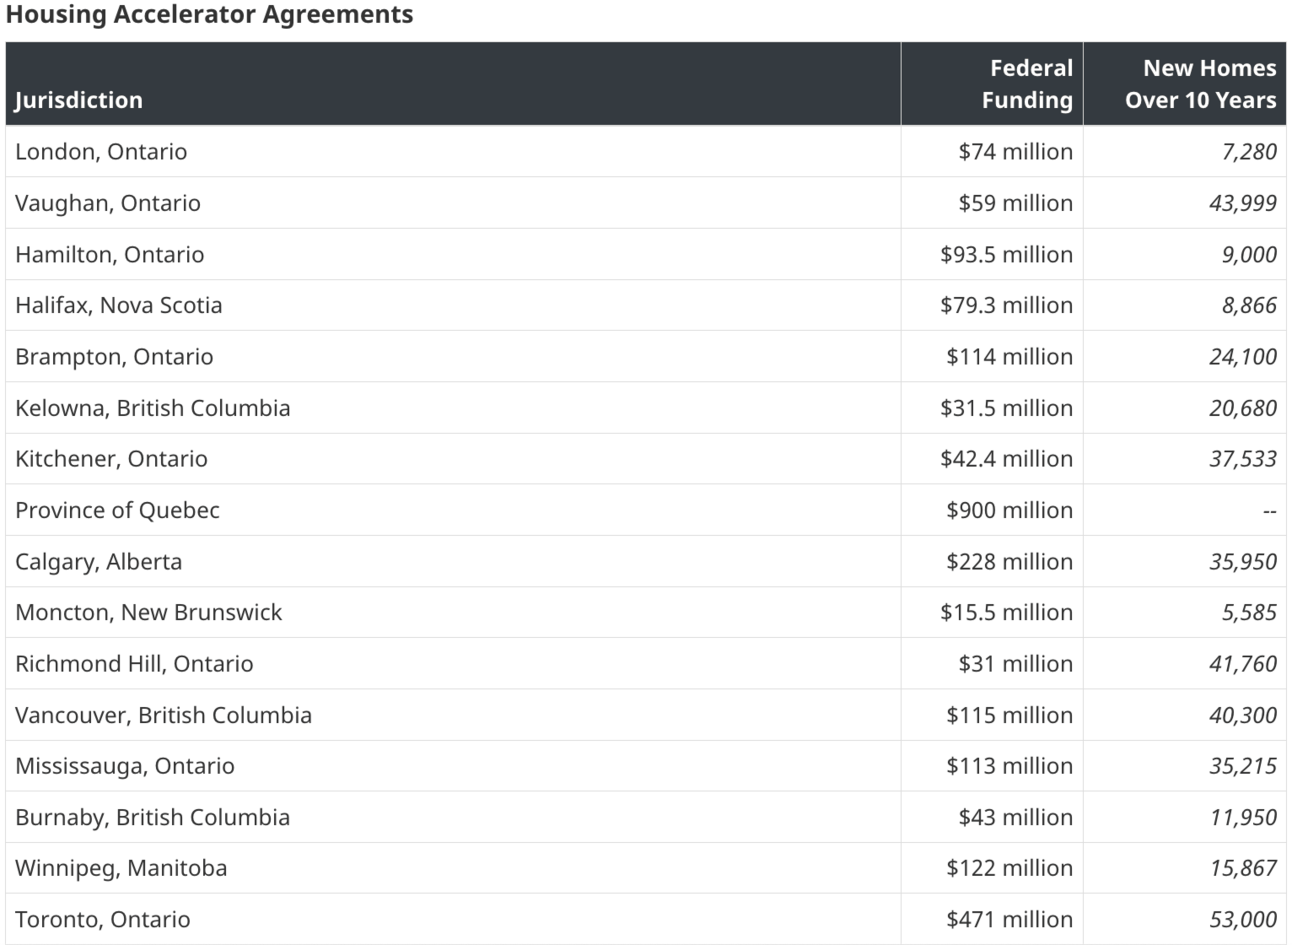Viewport: 1292px width, 945px height.
Task: Click the Jurisdiction column header
Action: click(x=453, y=84)
